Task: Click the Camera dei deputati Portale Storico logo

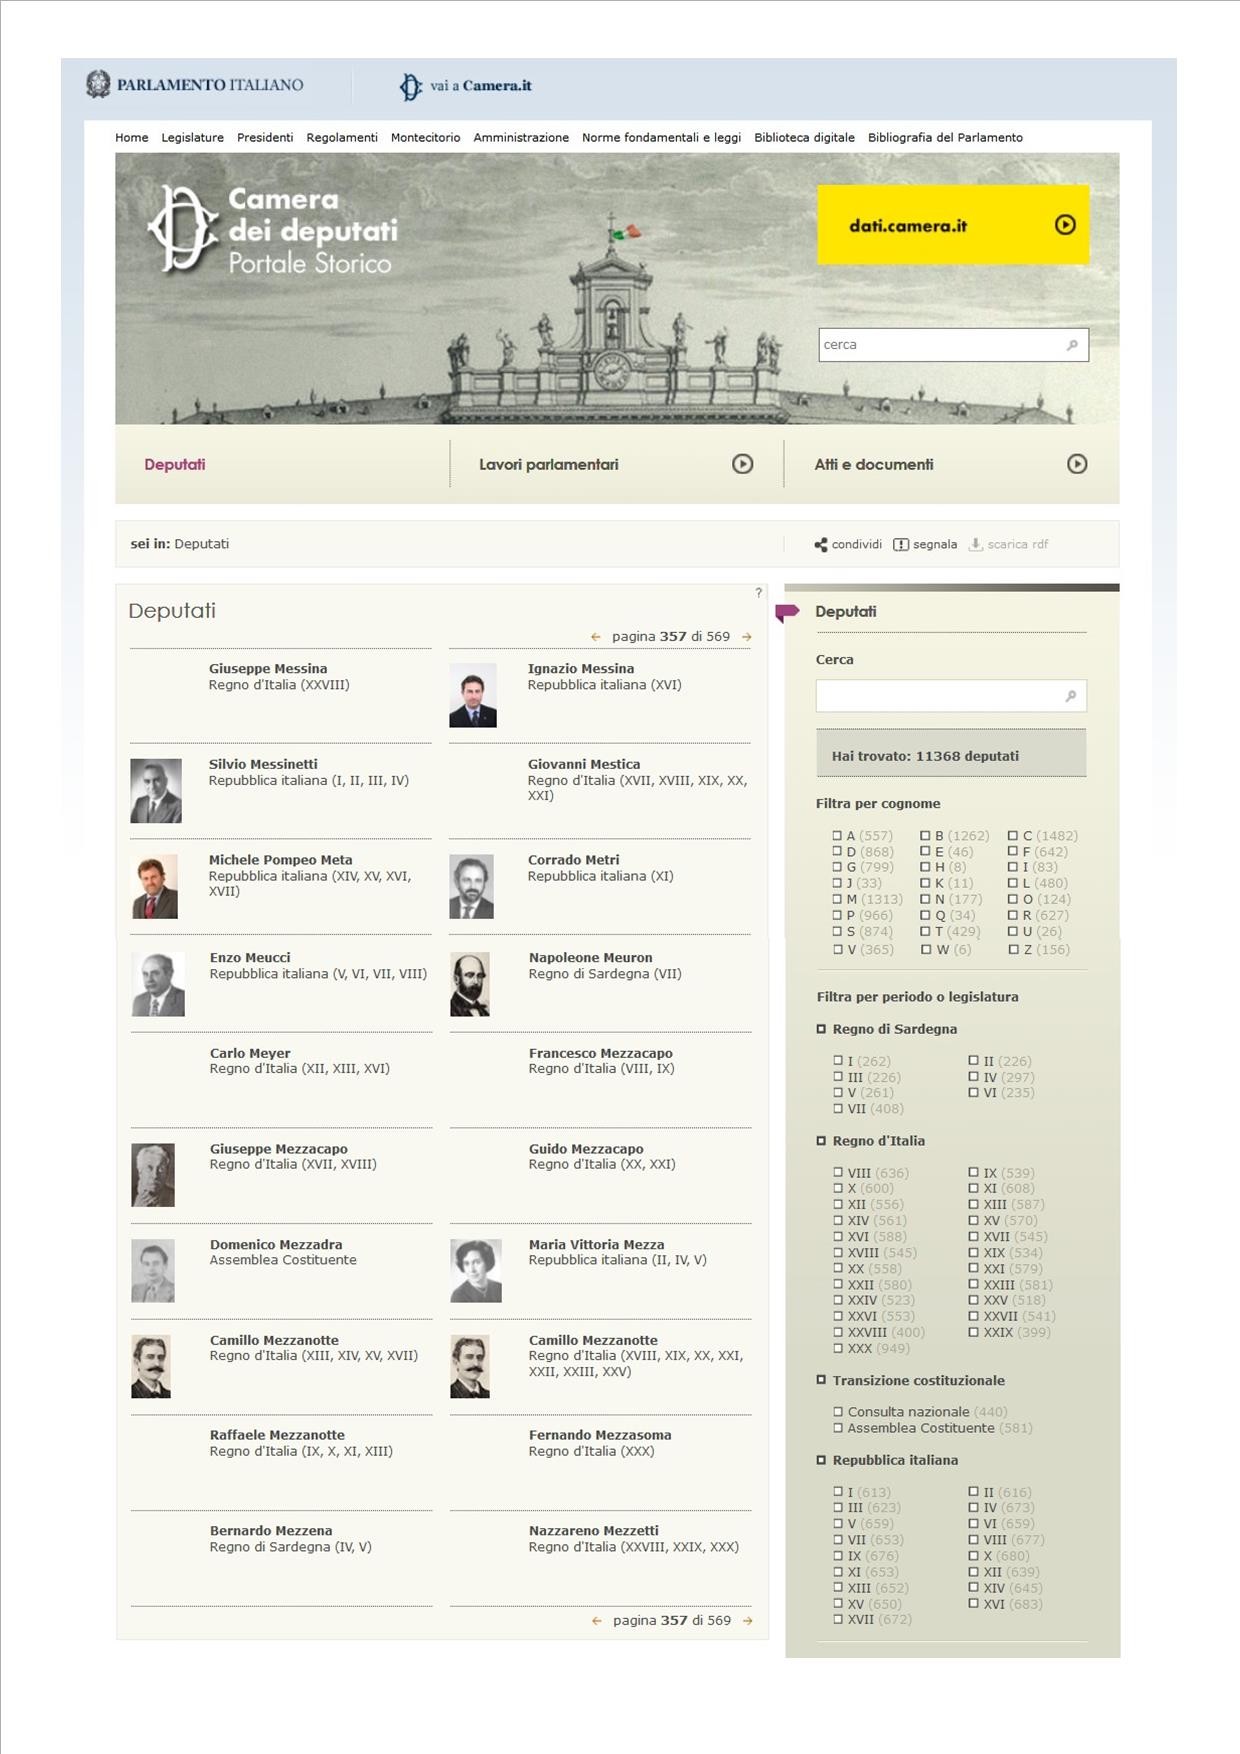Action: [x=273, y=230]
